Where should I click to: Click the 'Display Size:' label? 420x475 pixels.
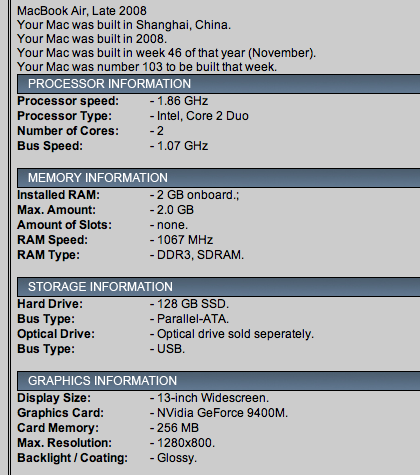click(x=54, y=398)
